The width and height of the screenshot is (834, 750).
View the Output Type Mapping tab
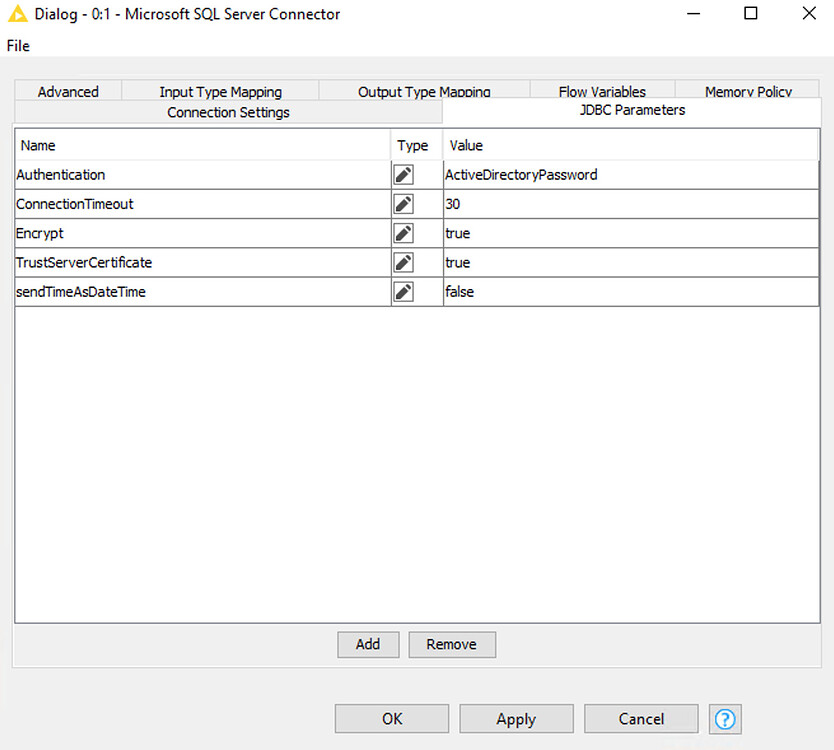(x=423, y=91)
